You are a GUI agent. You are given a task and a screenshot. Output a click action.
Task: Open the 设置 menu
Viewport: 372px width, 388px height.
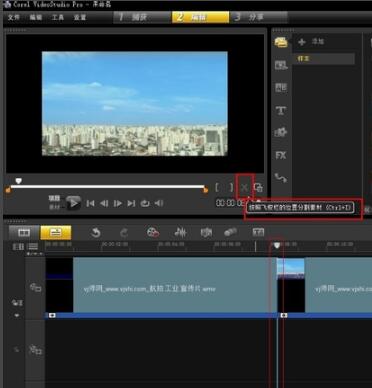(x=80, y=17)
